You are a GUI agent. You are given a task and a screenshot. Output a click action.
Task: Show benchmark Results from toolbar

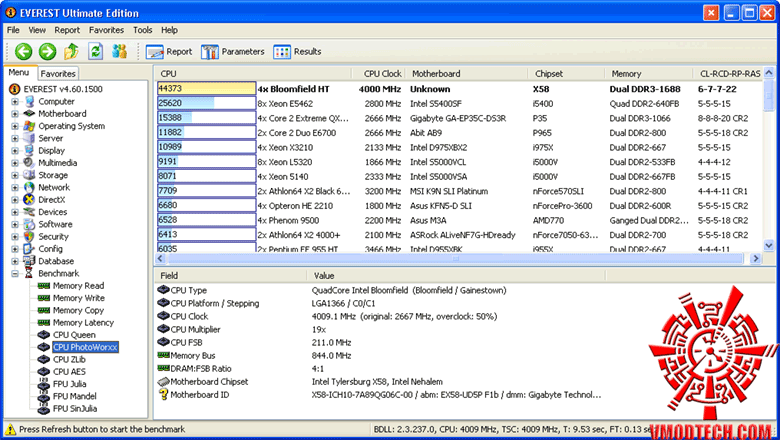(297, 51)
